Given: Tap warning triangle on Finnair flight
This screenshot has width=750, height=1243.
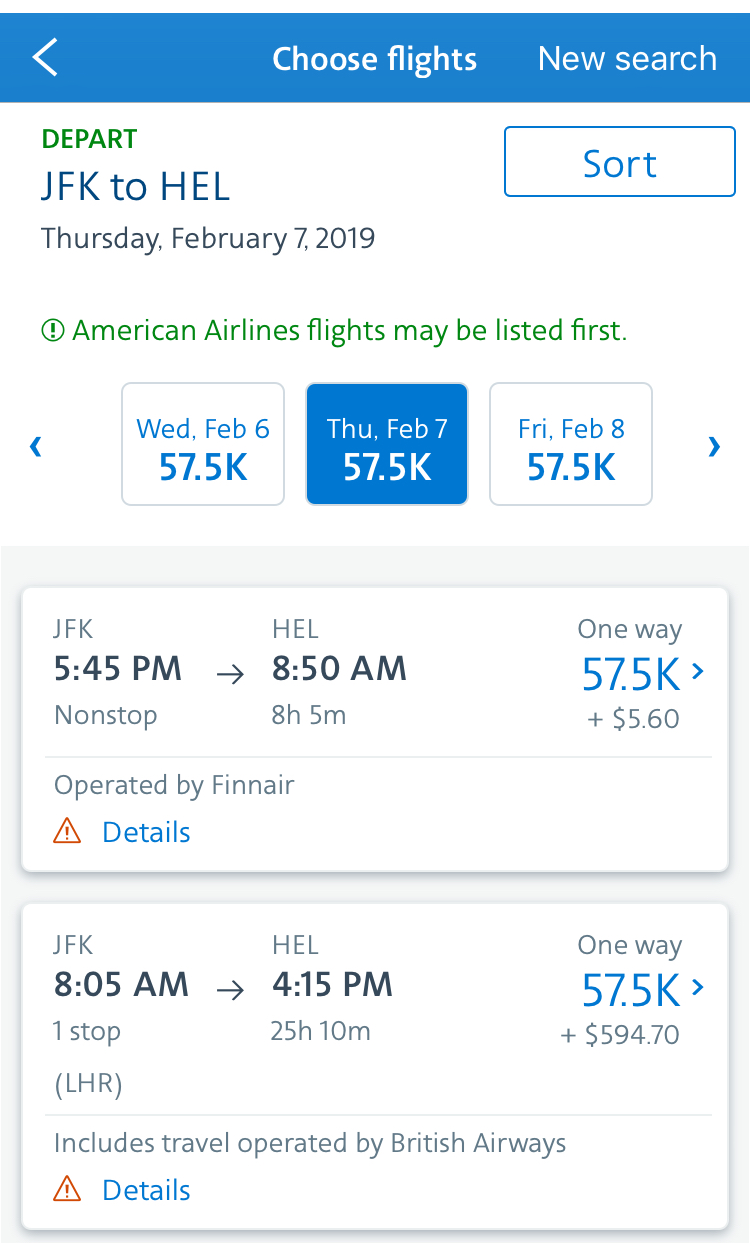Looking at the screenshot, I should 67,831.
